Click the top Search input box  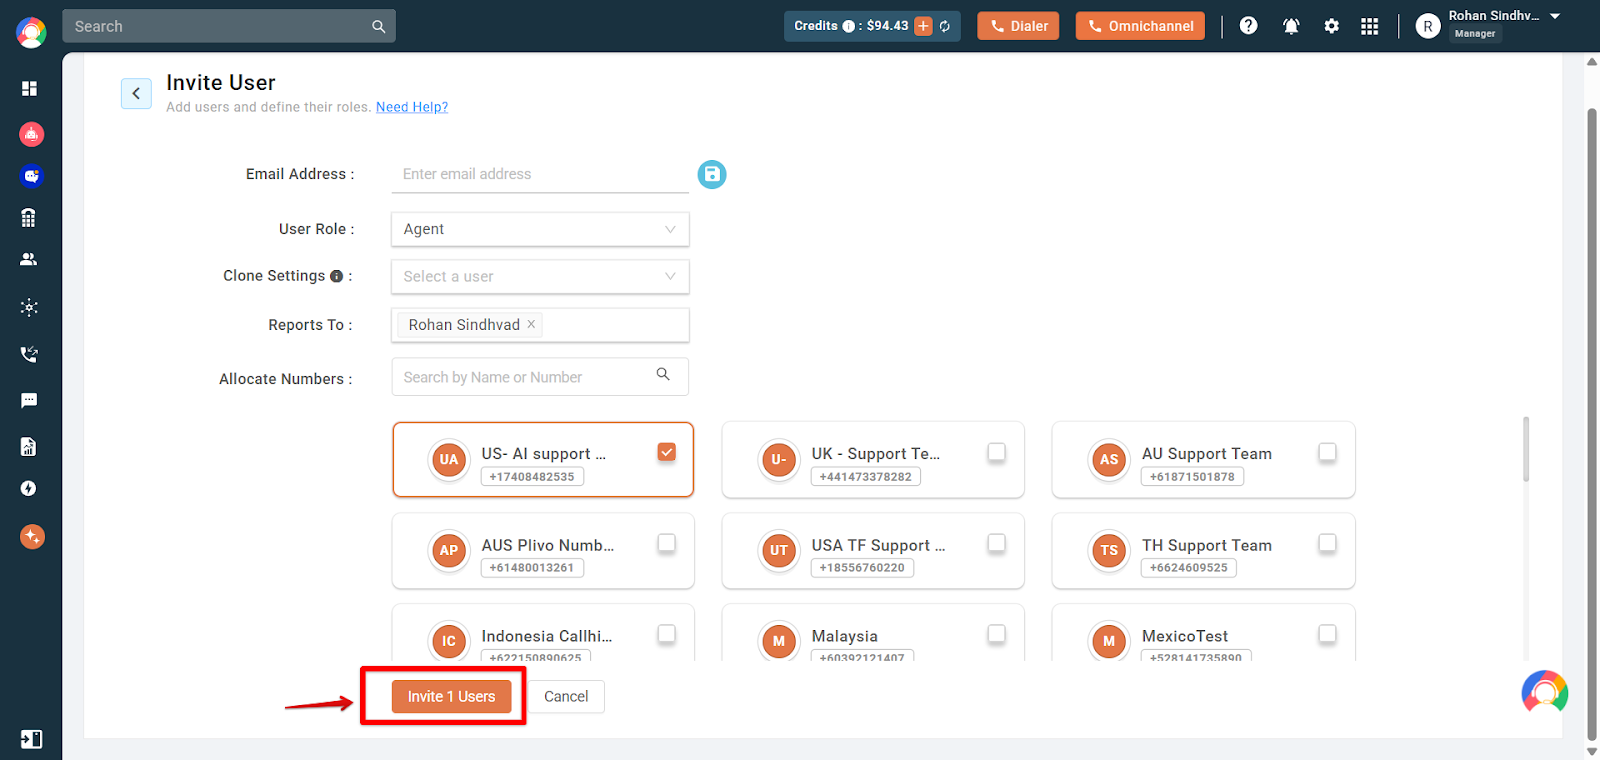tap(229, 27)
